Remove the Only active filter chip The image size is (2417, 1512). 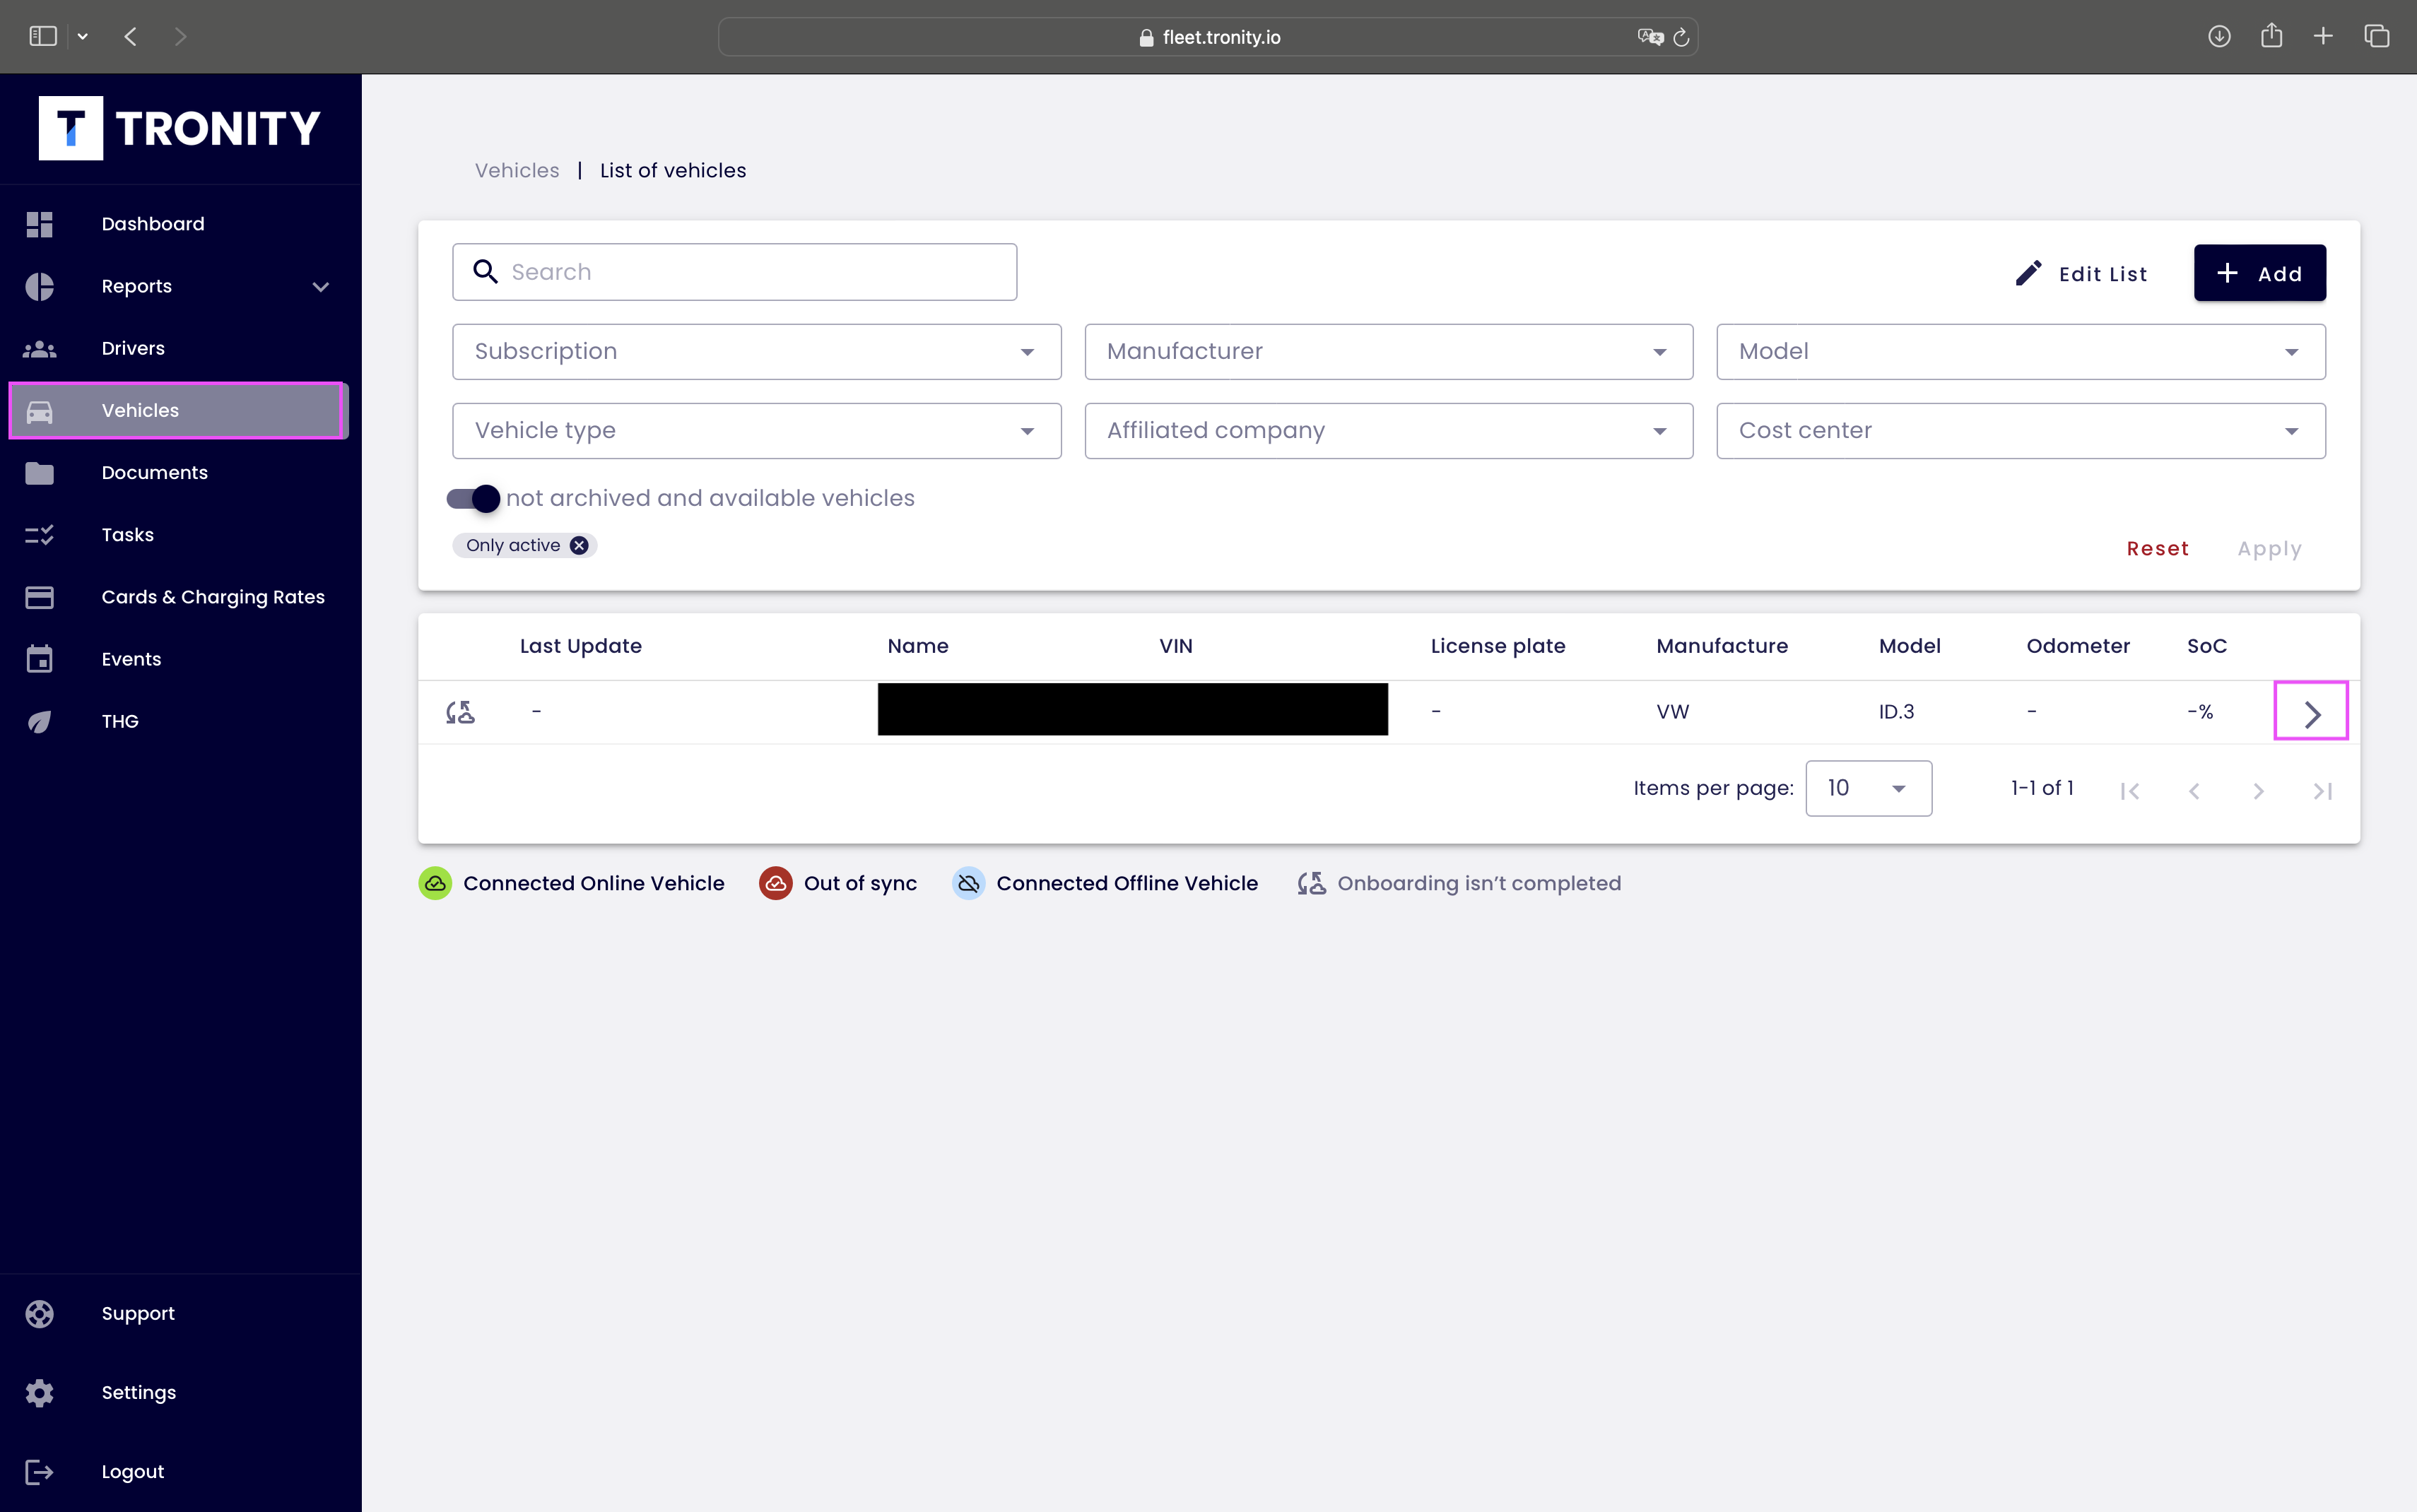click(x=579, y=545)
